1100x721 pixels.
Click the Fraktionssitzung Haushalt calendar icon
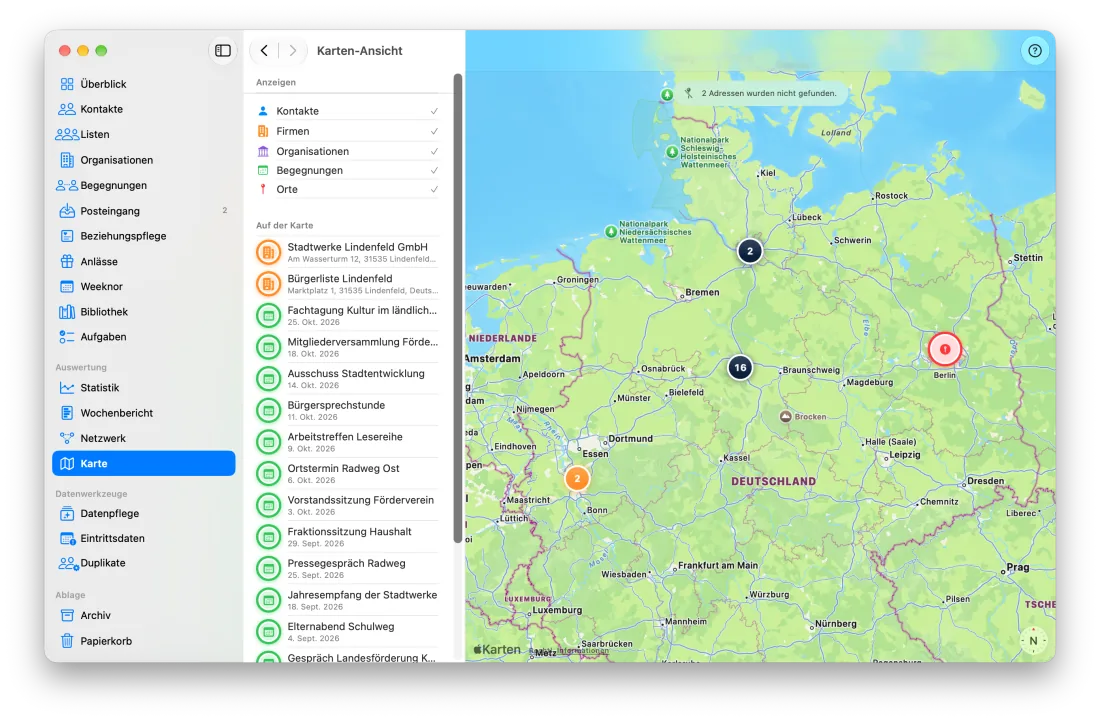(x=268, y=537)
